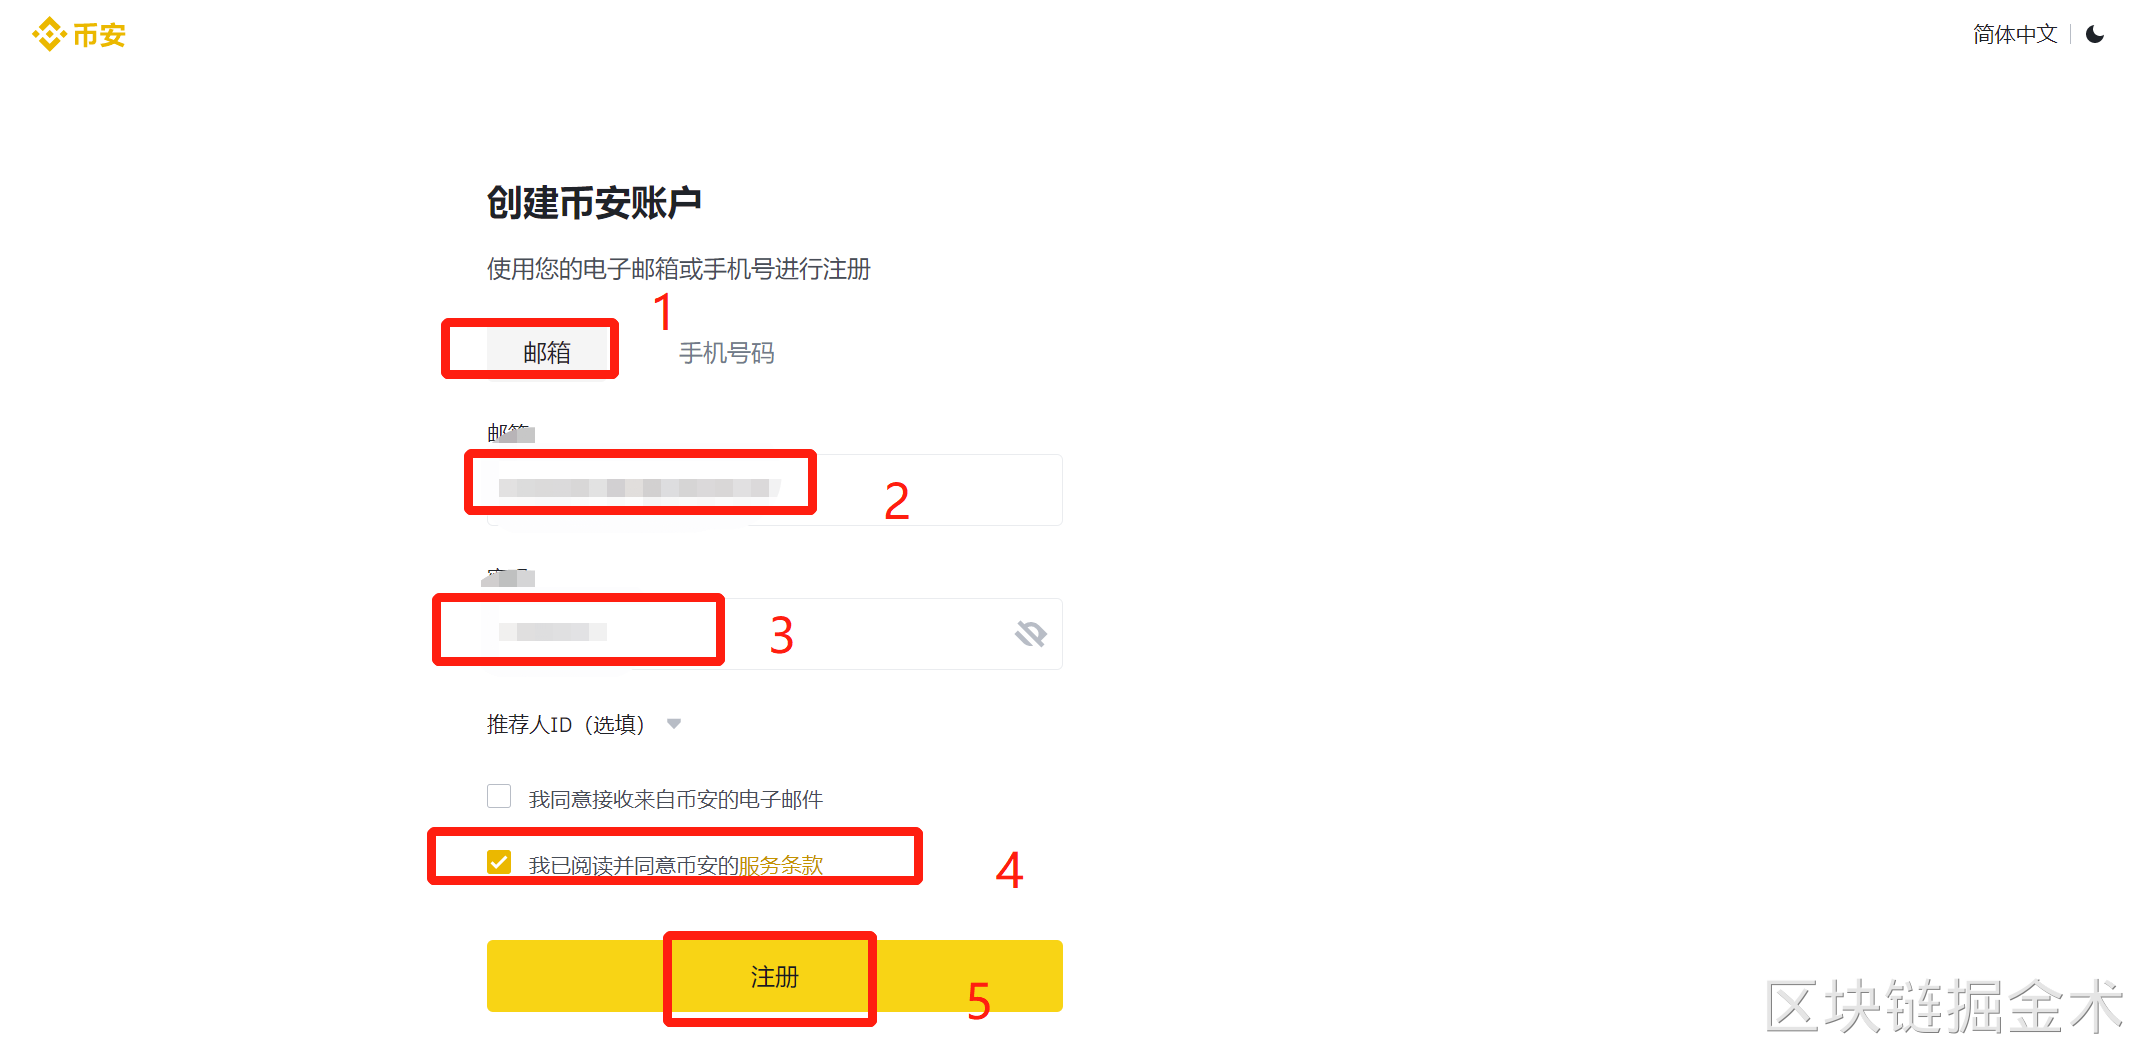Screen dimensions: 2132x1043
Task: Click the 区块链掘金术 watermark text
Action: pos(1944,1006)
